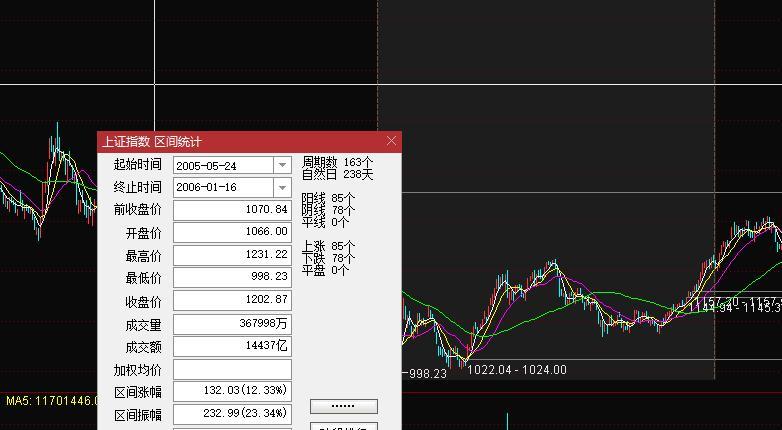Select the 区间振幅 field with 232.99(23.34%)
This screenshot has height=430, width=782.
tap(232, 415)
